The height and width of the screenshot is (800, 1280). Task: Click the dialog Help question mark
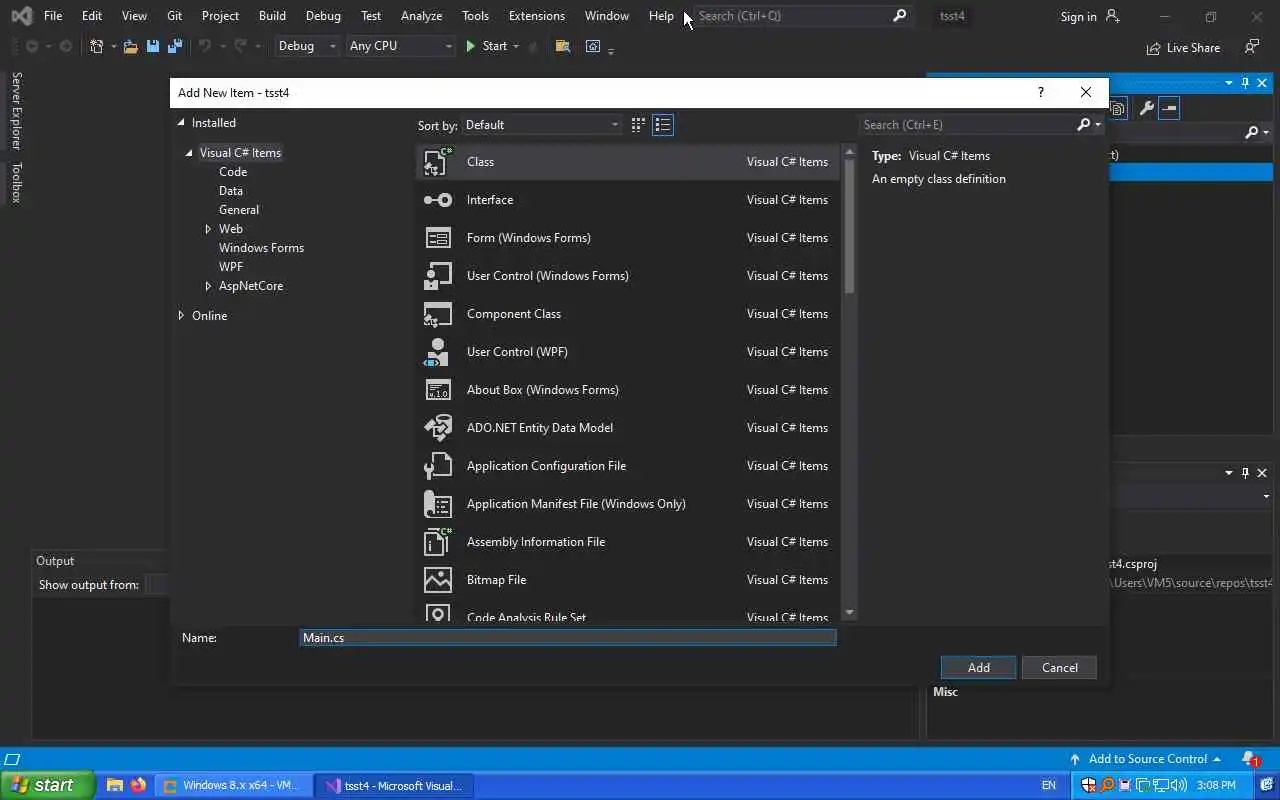(1041, 92)
